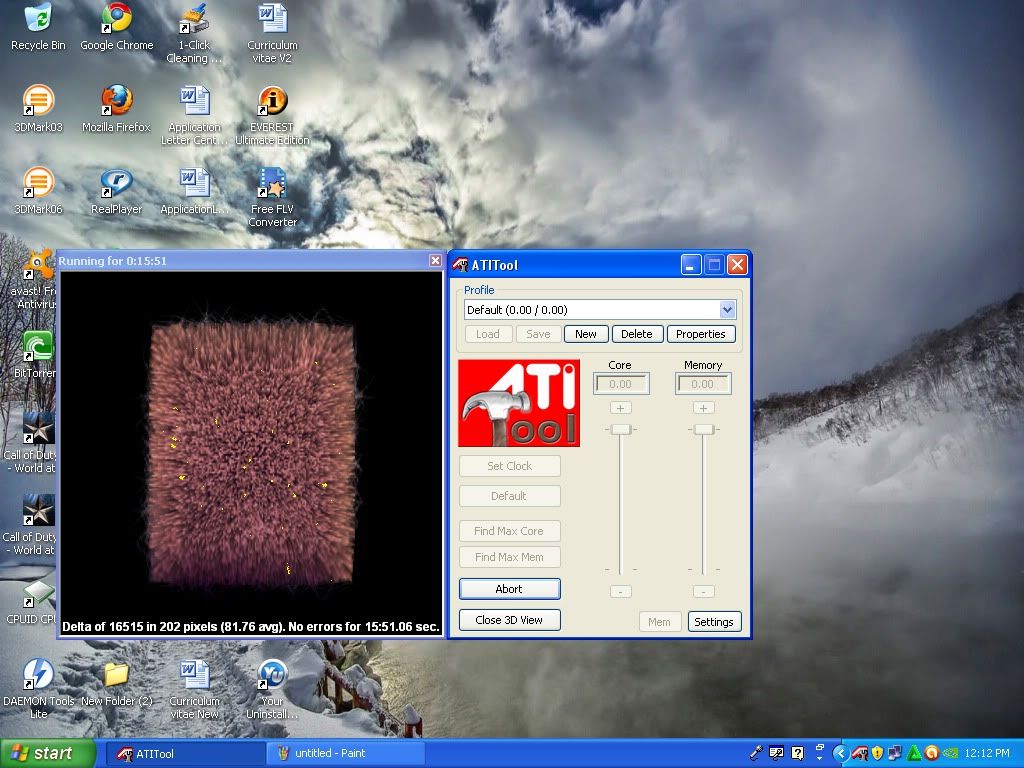Viewport: 1024px width, 768px height.
Task: Click the NVIDIA tray icon
Action: 950,753
